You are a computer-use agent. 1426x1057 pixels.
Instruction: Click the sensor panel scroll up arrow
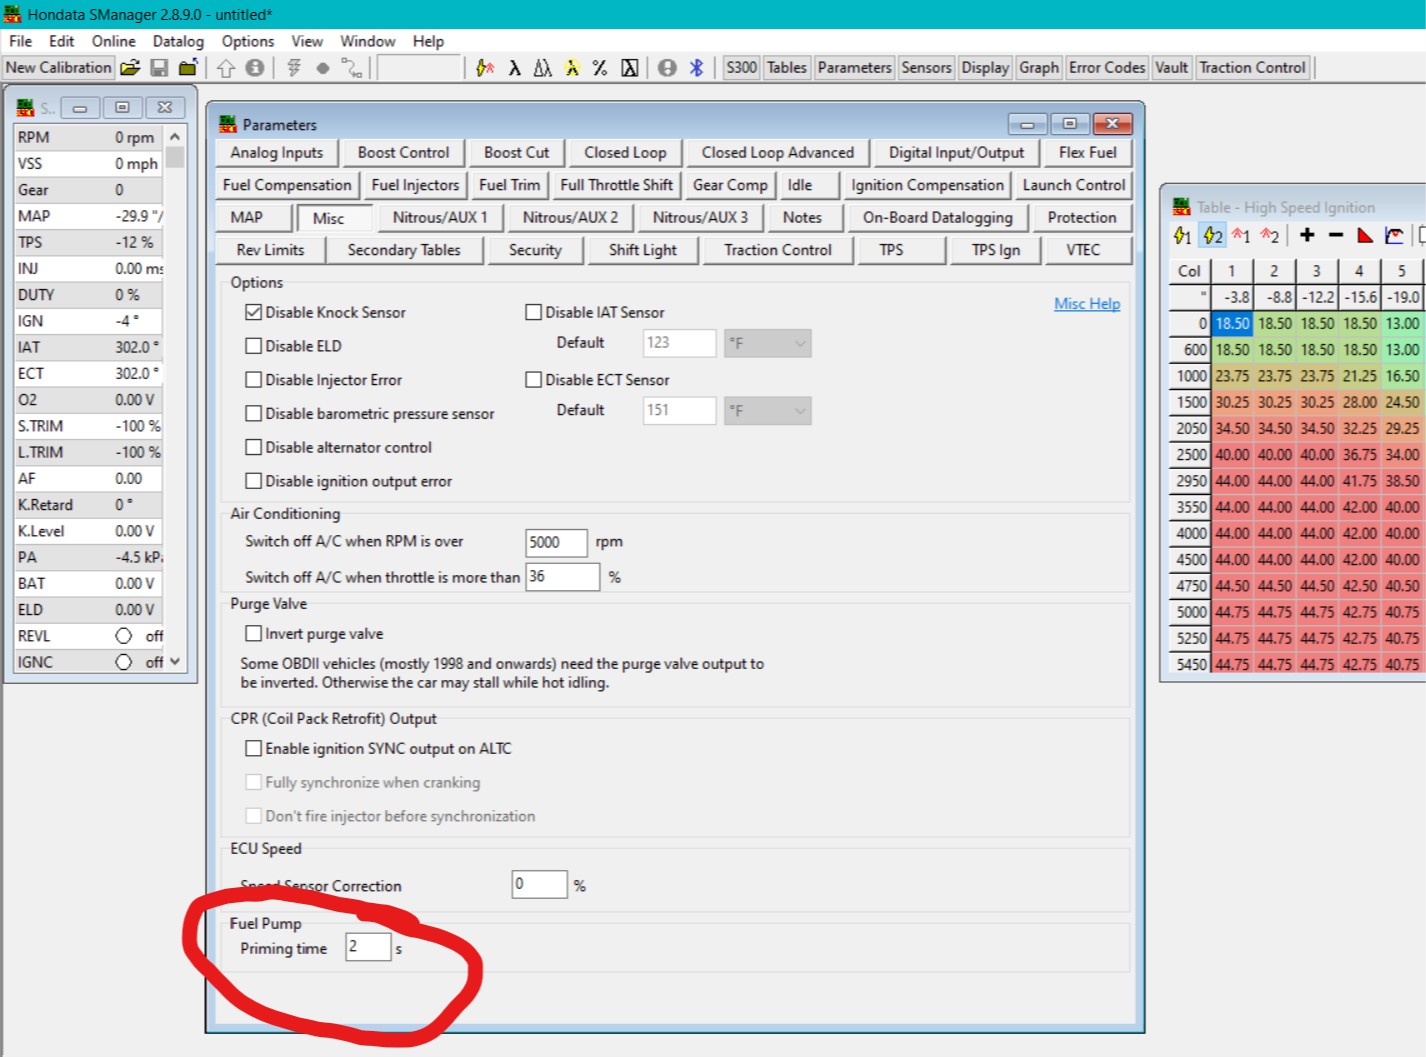click(x=175, y=136)
